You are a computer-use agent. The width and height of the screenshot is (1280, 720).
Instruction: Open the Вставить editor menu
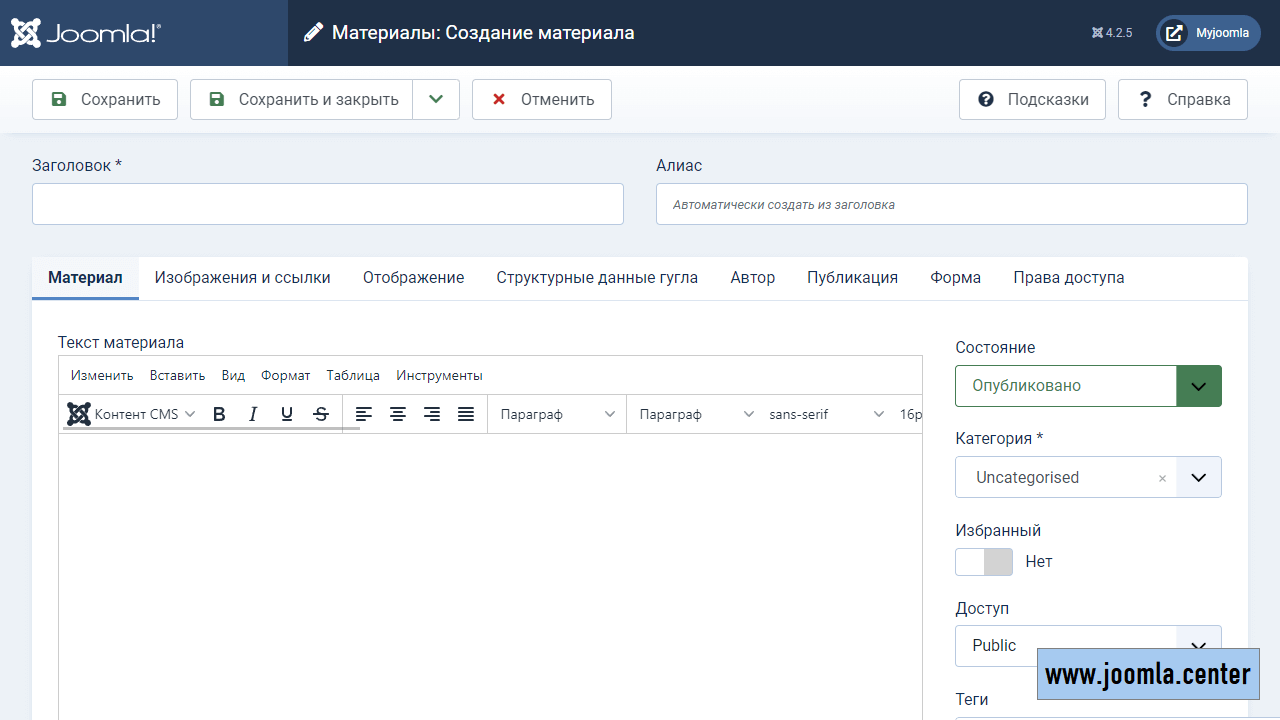[x=177, y=376]
